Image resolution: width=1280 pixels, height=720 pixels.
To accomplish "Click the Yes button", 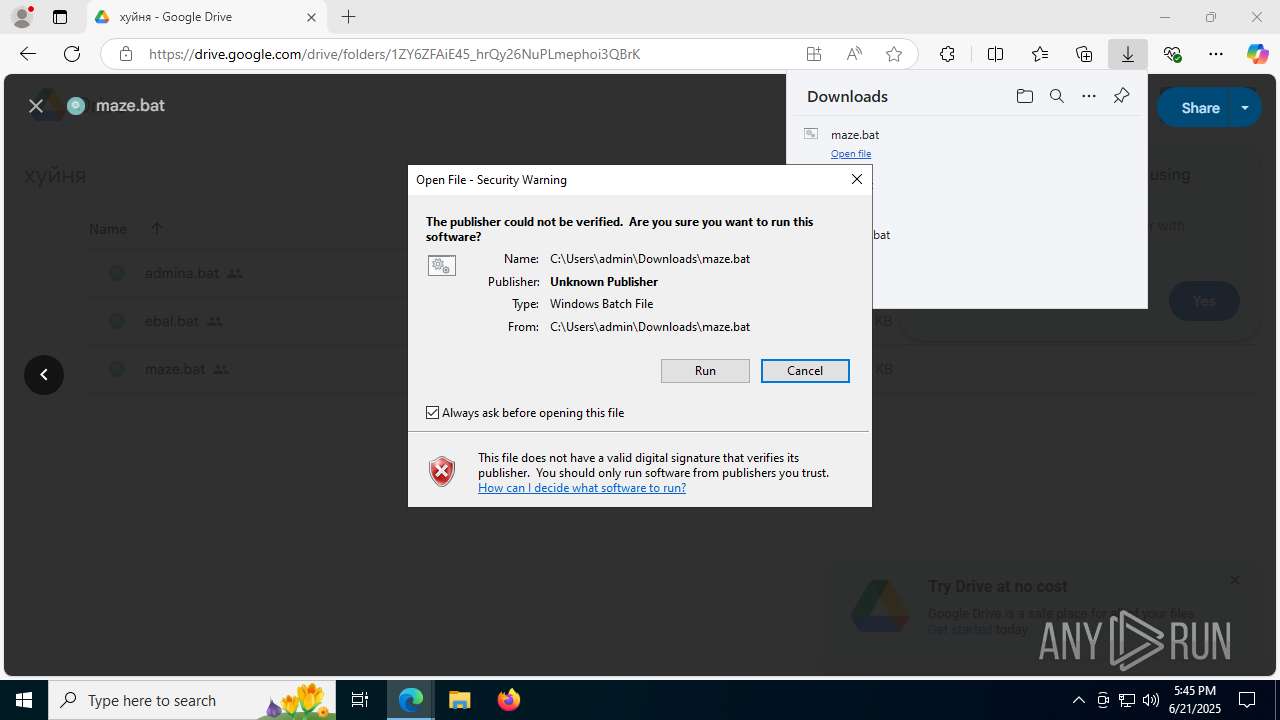I will (x=1204, y=301).
